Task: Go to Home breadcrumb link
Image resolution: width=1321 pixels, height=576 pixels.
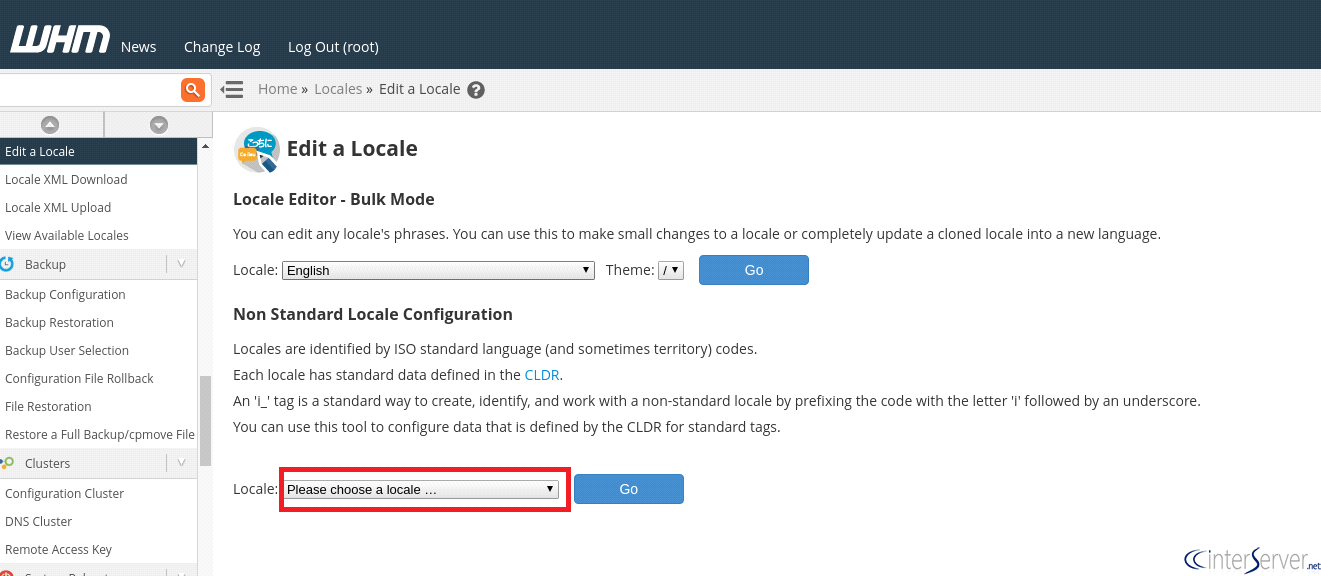Action: click(277, 89)
